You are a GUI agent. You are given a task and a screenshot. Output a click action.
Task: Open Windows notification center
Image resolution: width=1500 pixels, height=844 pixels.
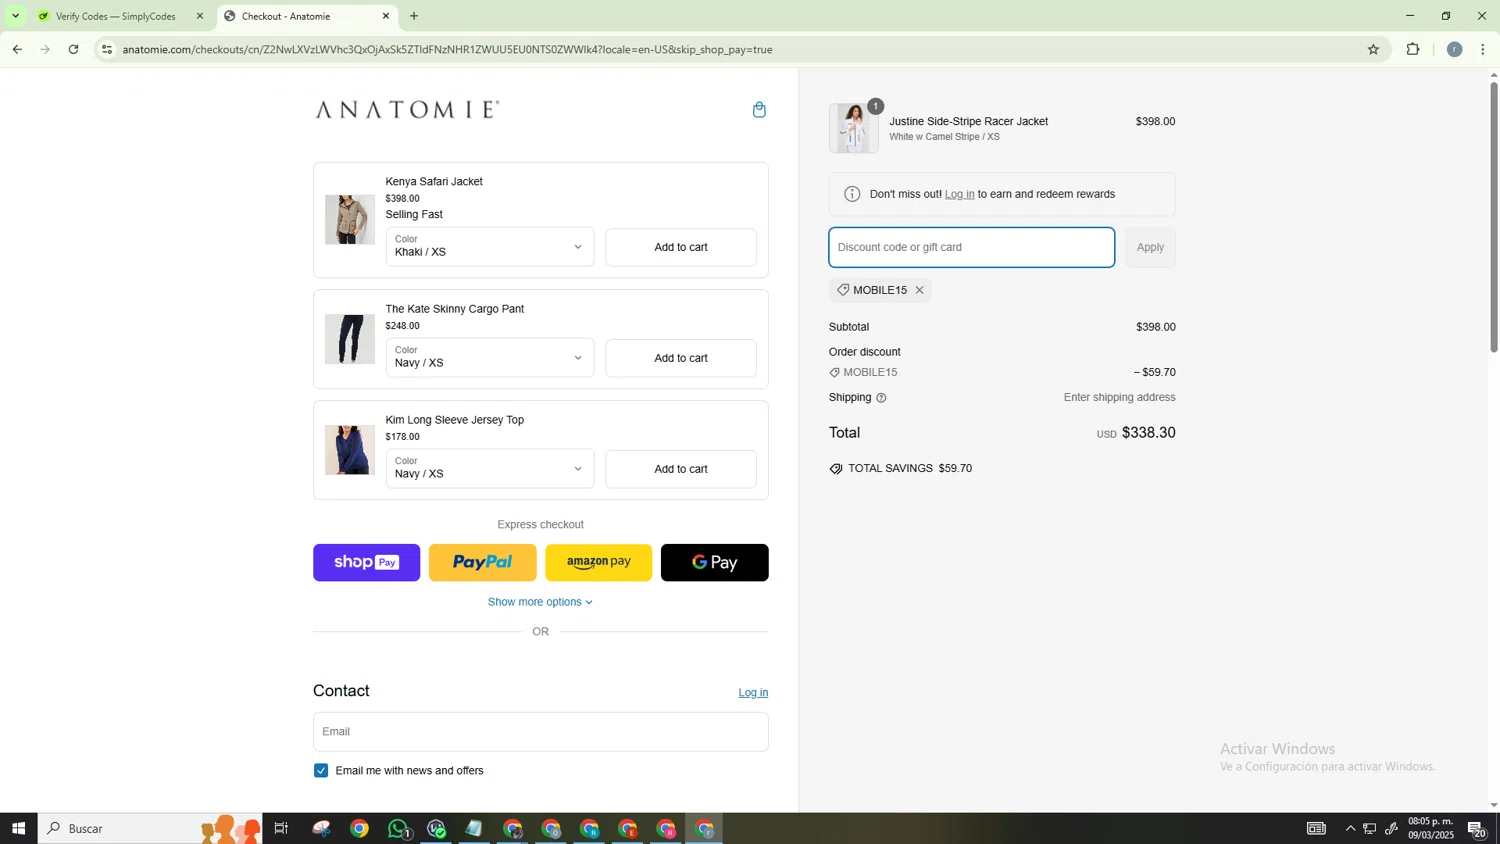pyautogui.click(x=1477, y=828)
